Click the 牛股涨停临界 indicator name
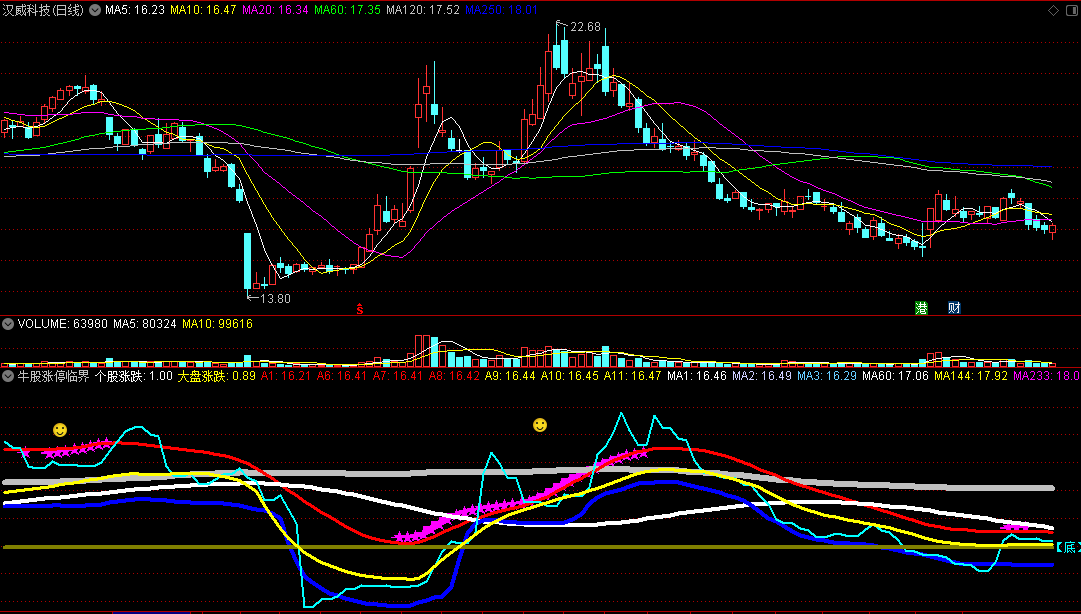The height and width of the screenshot is (614, 1081). [54, 376]
